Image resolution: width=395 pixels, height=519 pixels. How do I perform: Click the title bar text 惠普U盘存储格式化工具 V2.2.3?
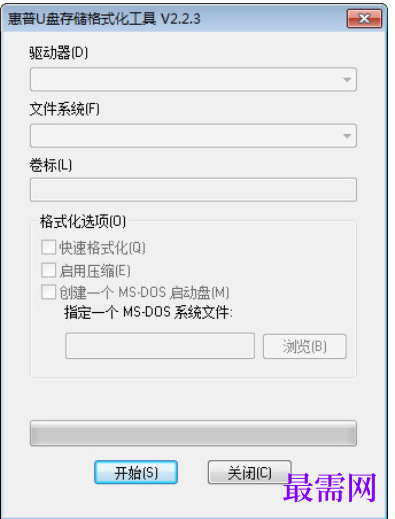pyautogui.click(x=104, y=19)
